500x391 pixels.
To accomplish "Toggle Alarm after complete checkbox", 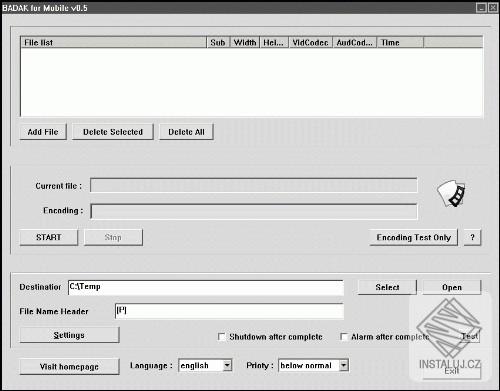I will pos(344,336).
